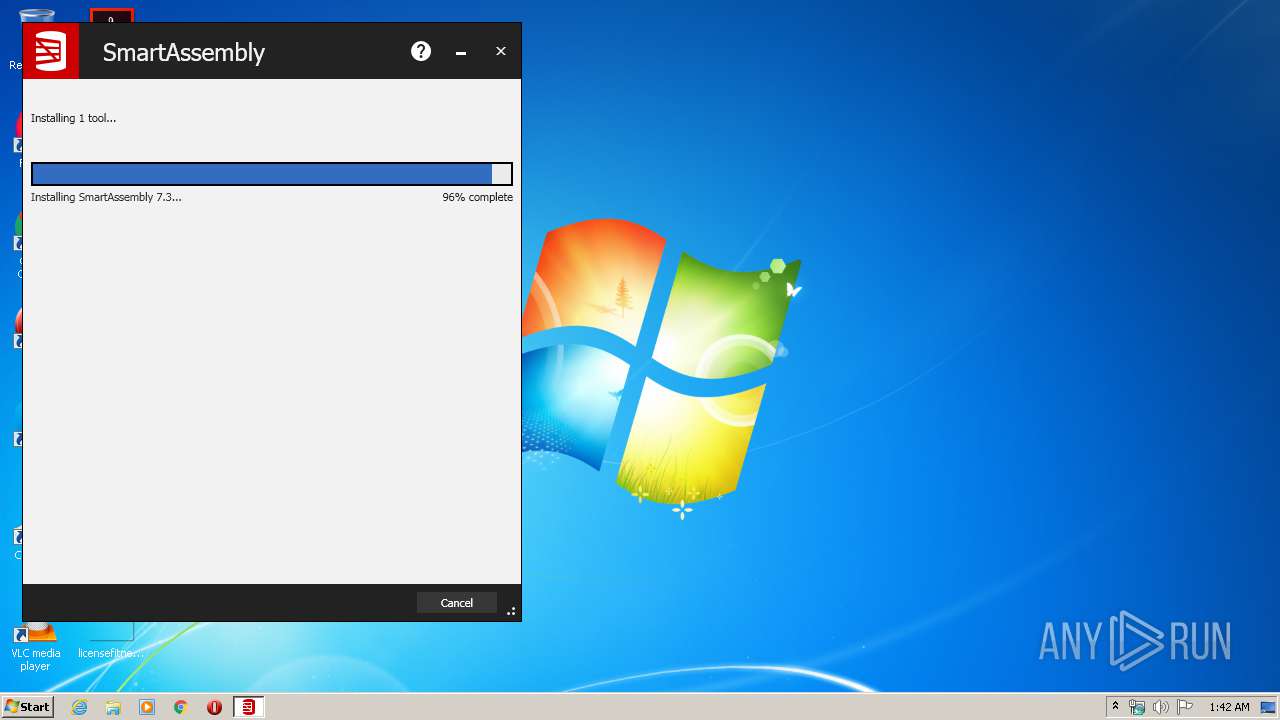This screenshot has width=1280, height=720.
Task: Click the Show desktop button
Action: click(x=1270, y=707)
